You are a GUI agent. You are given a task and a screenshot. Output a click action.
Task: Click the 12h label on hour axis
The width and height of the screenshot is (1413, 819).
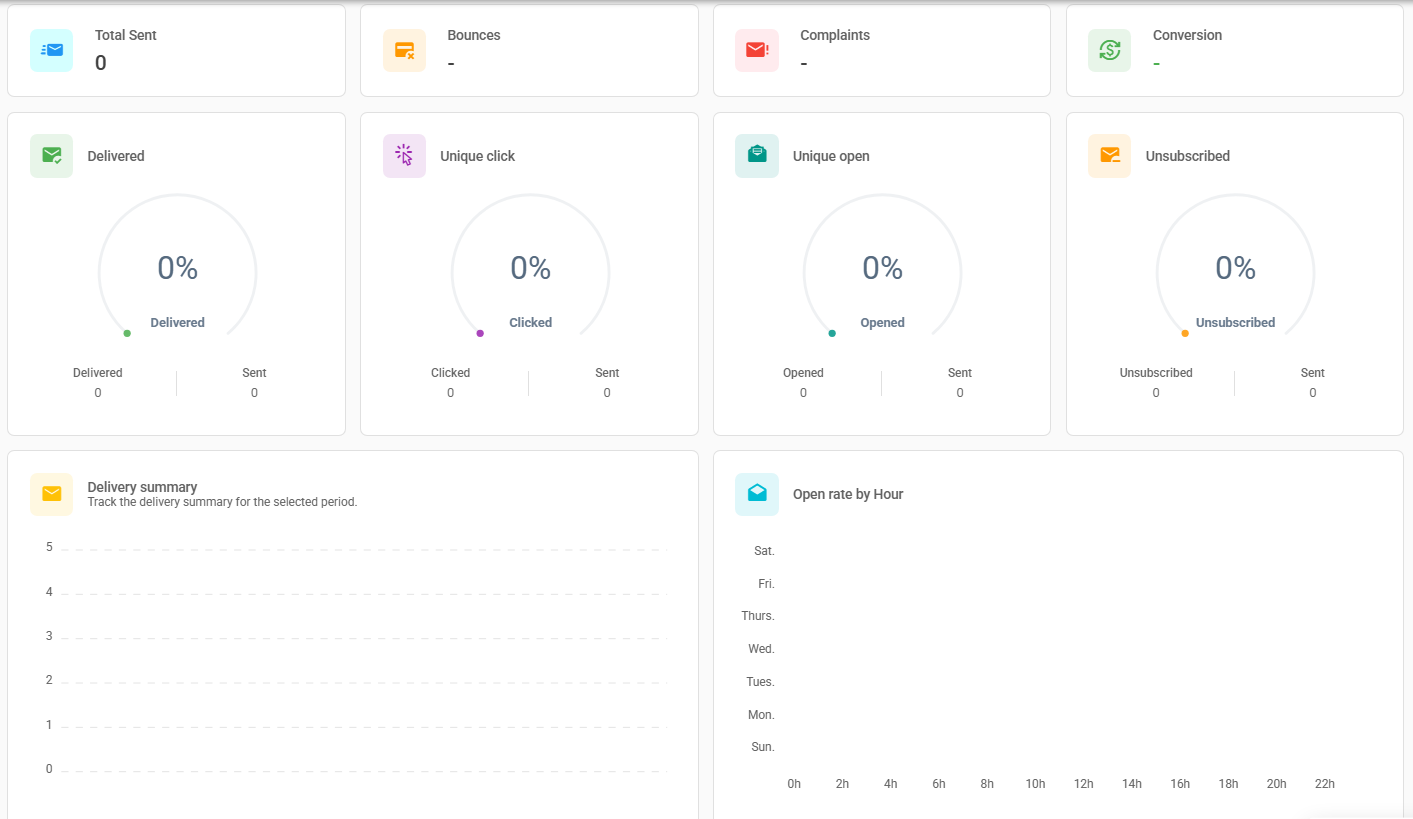tap(1083, 784)
